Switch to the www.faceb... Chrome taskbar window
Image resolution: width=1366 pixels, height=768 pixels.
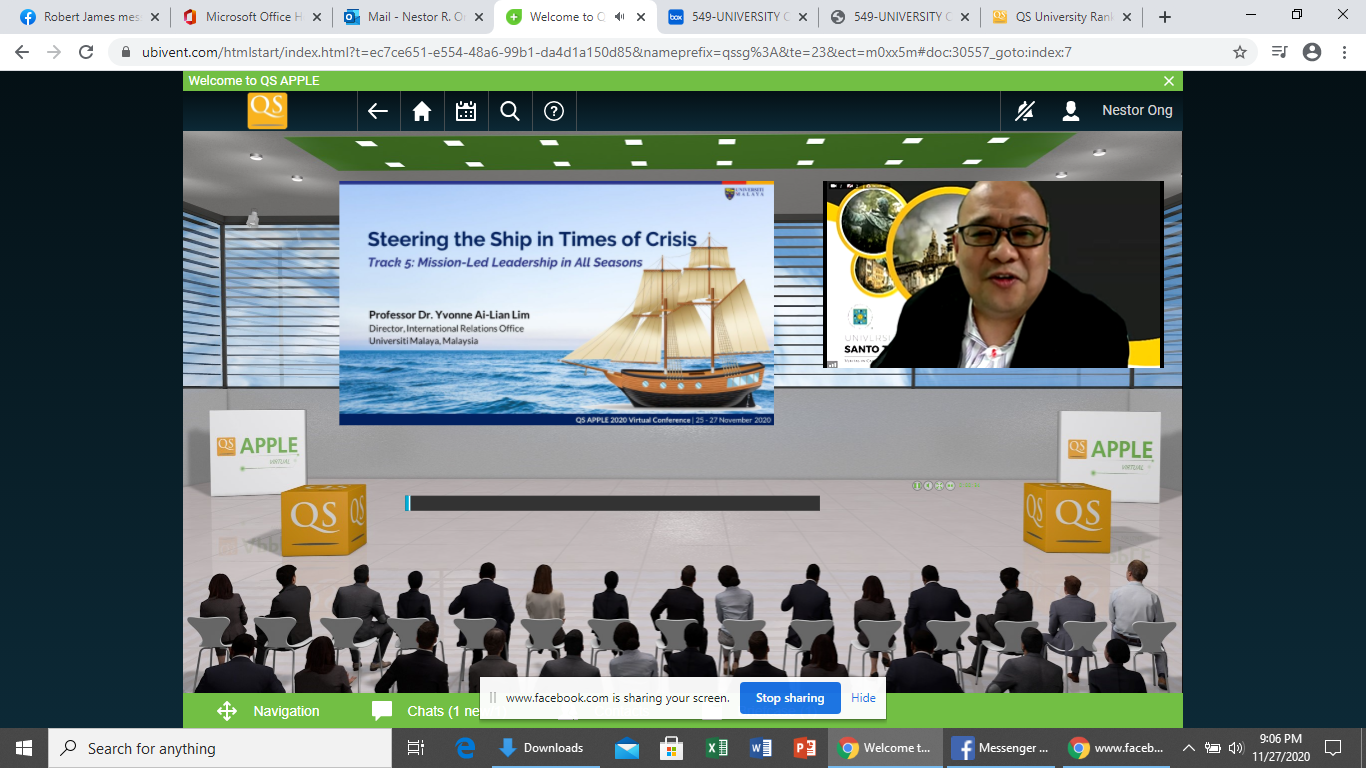coord(1118,748)
